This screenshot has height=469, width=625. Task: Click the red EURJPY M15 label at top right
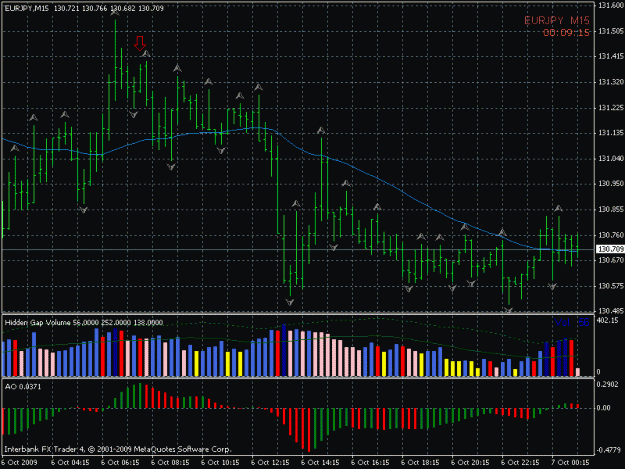tap(556, 21)
